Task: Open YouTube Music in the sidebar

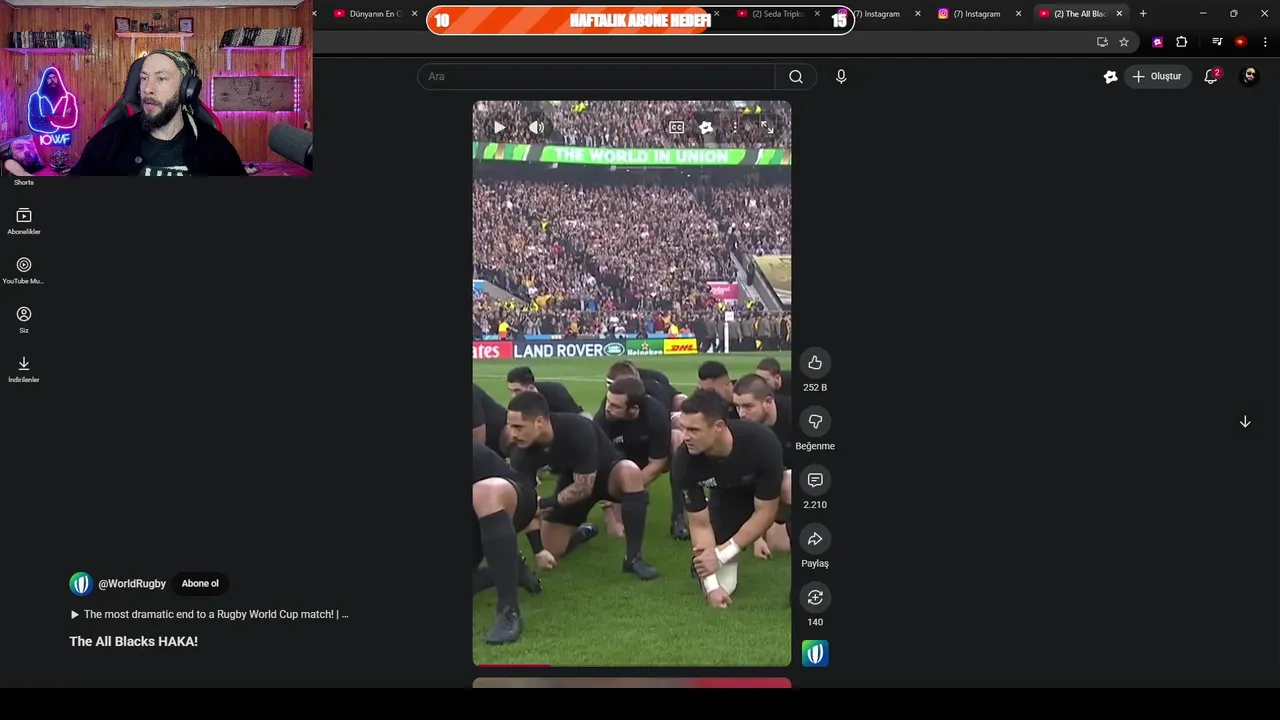Action: coord(24,271)
